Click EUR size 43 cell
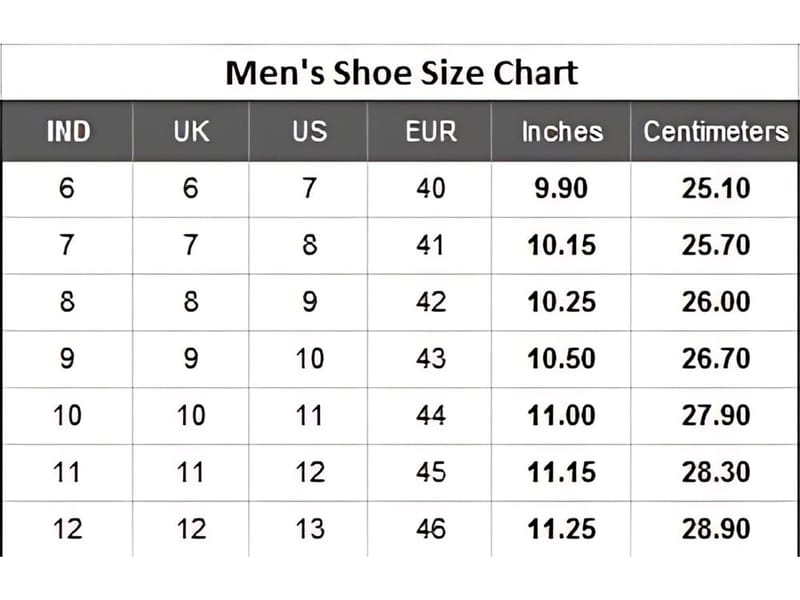The image size is (800, 600). pos(431,358)
